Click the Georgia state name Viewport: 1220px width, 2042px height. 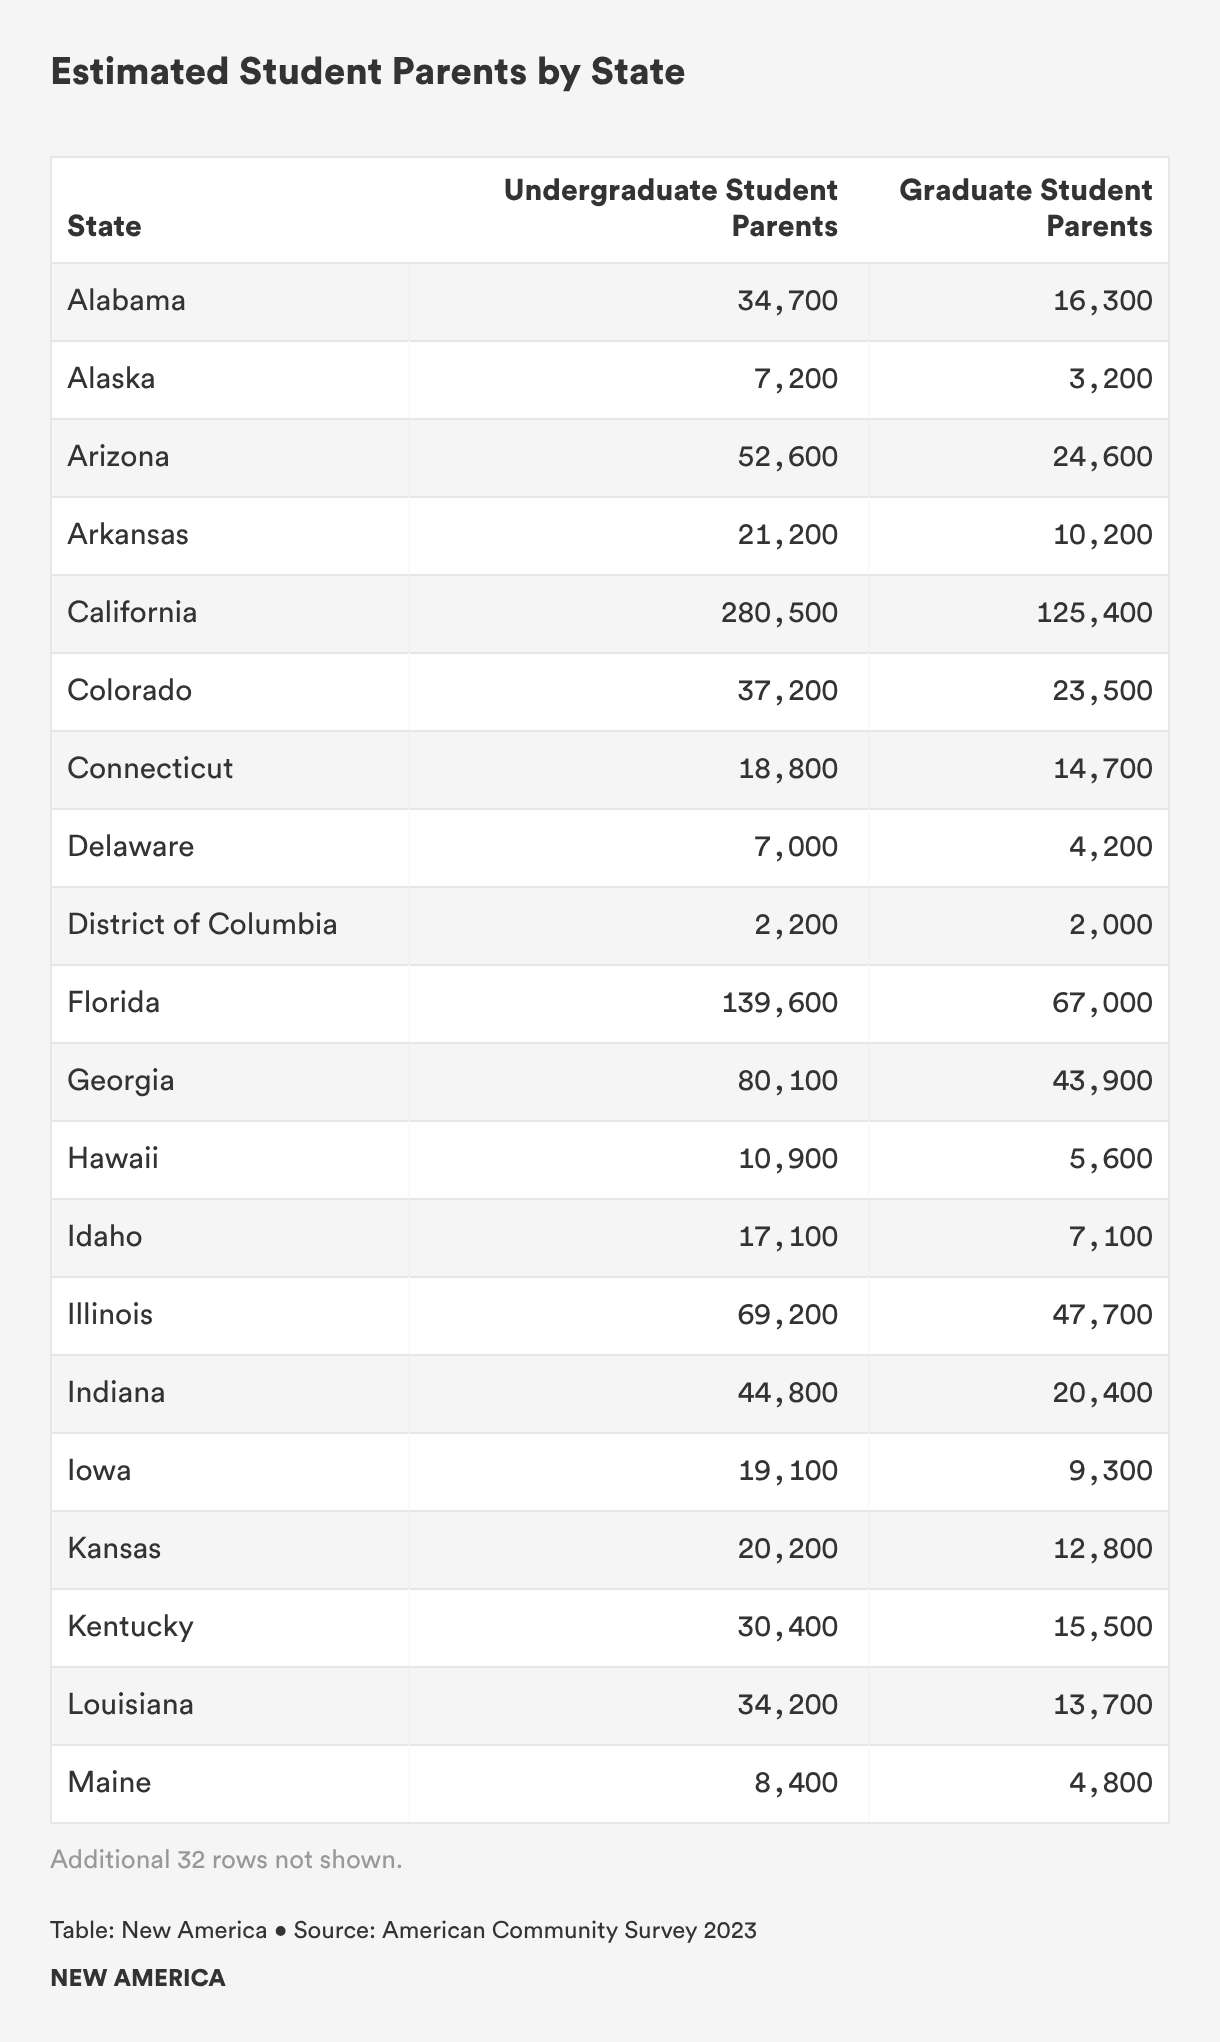tap(121, 1081)
